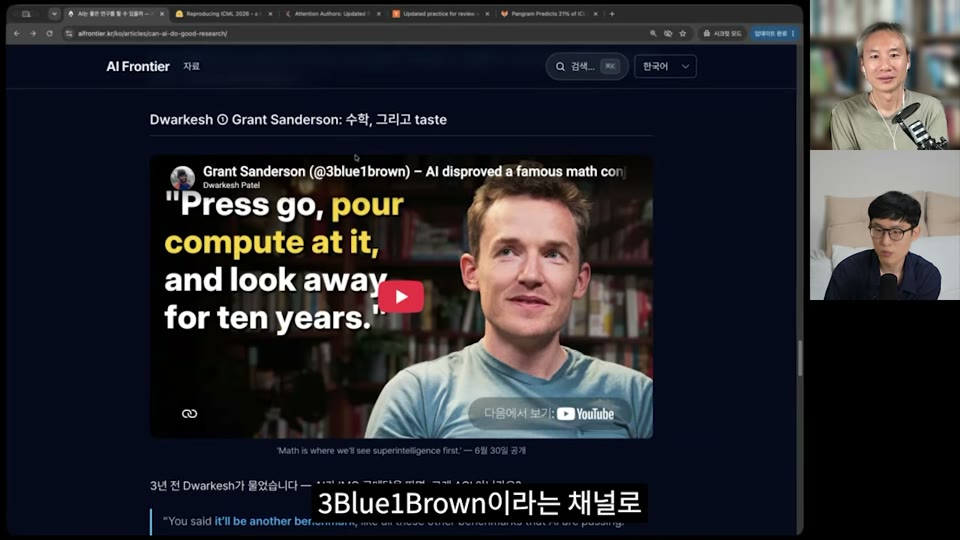960x540 pixels.
Task: Click heading Dwarkesh Grant Sanderson: 수학, 그리고 taste
Action: coord(298,119)
